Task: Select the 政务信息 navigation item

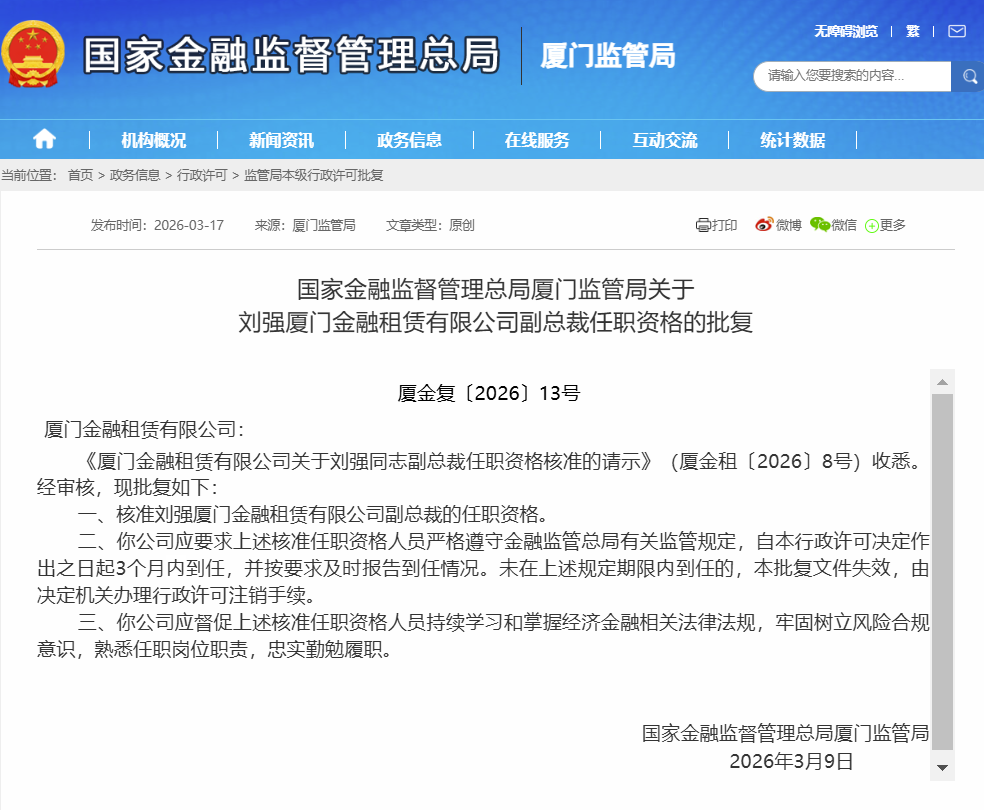Action: point(409,140)
